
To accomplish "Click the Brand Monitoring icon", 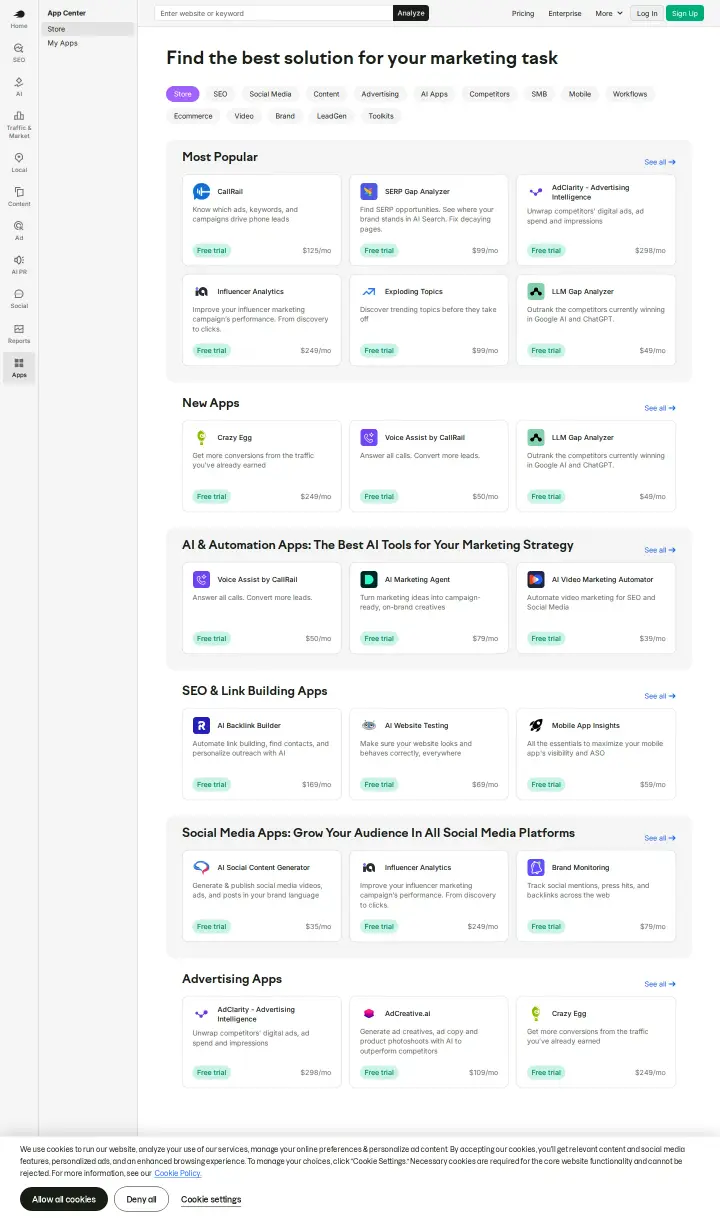I will click(535, 867).
